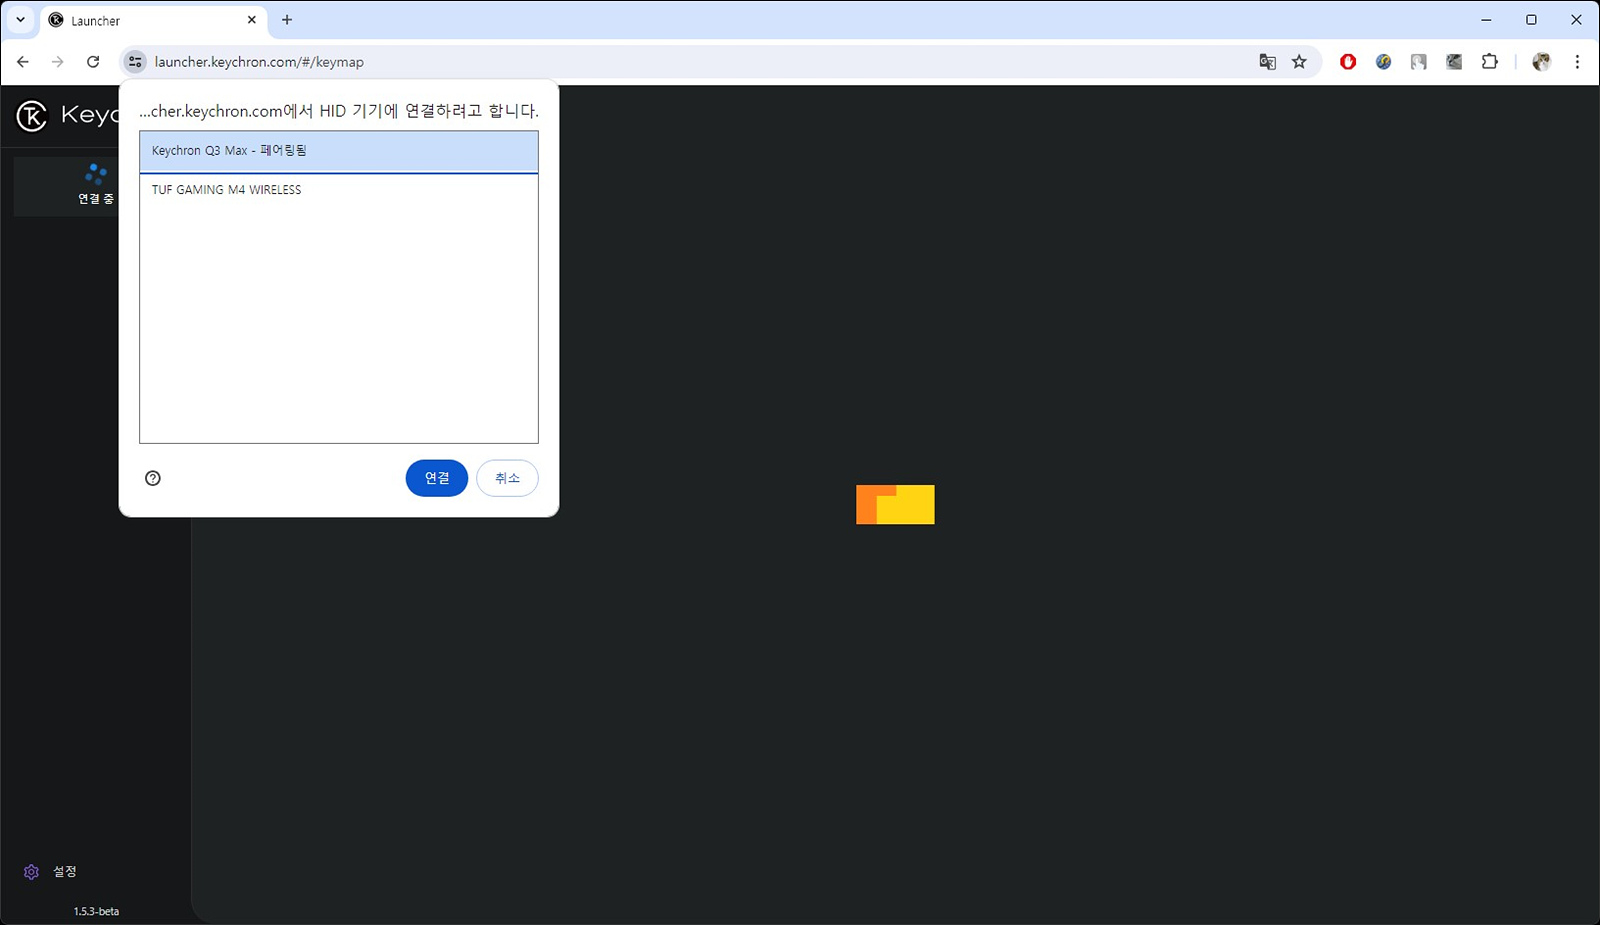Click the Keychron logo icon
This screenshot has width=1600, height=925.
point(32,116)
